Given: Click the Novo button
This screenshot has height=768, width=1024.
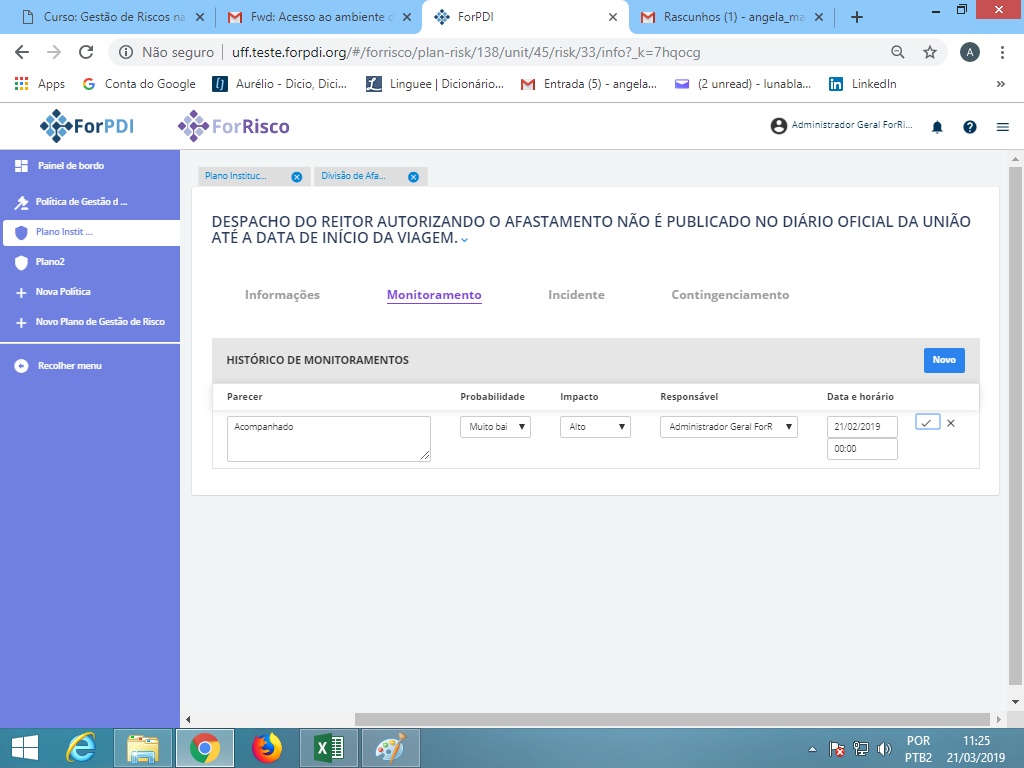Looking at the screenshot, I should tap(943, 360).
